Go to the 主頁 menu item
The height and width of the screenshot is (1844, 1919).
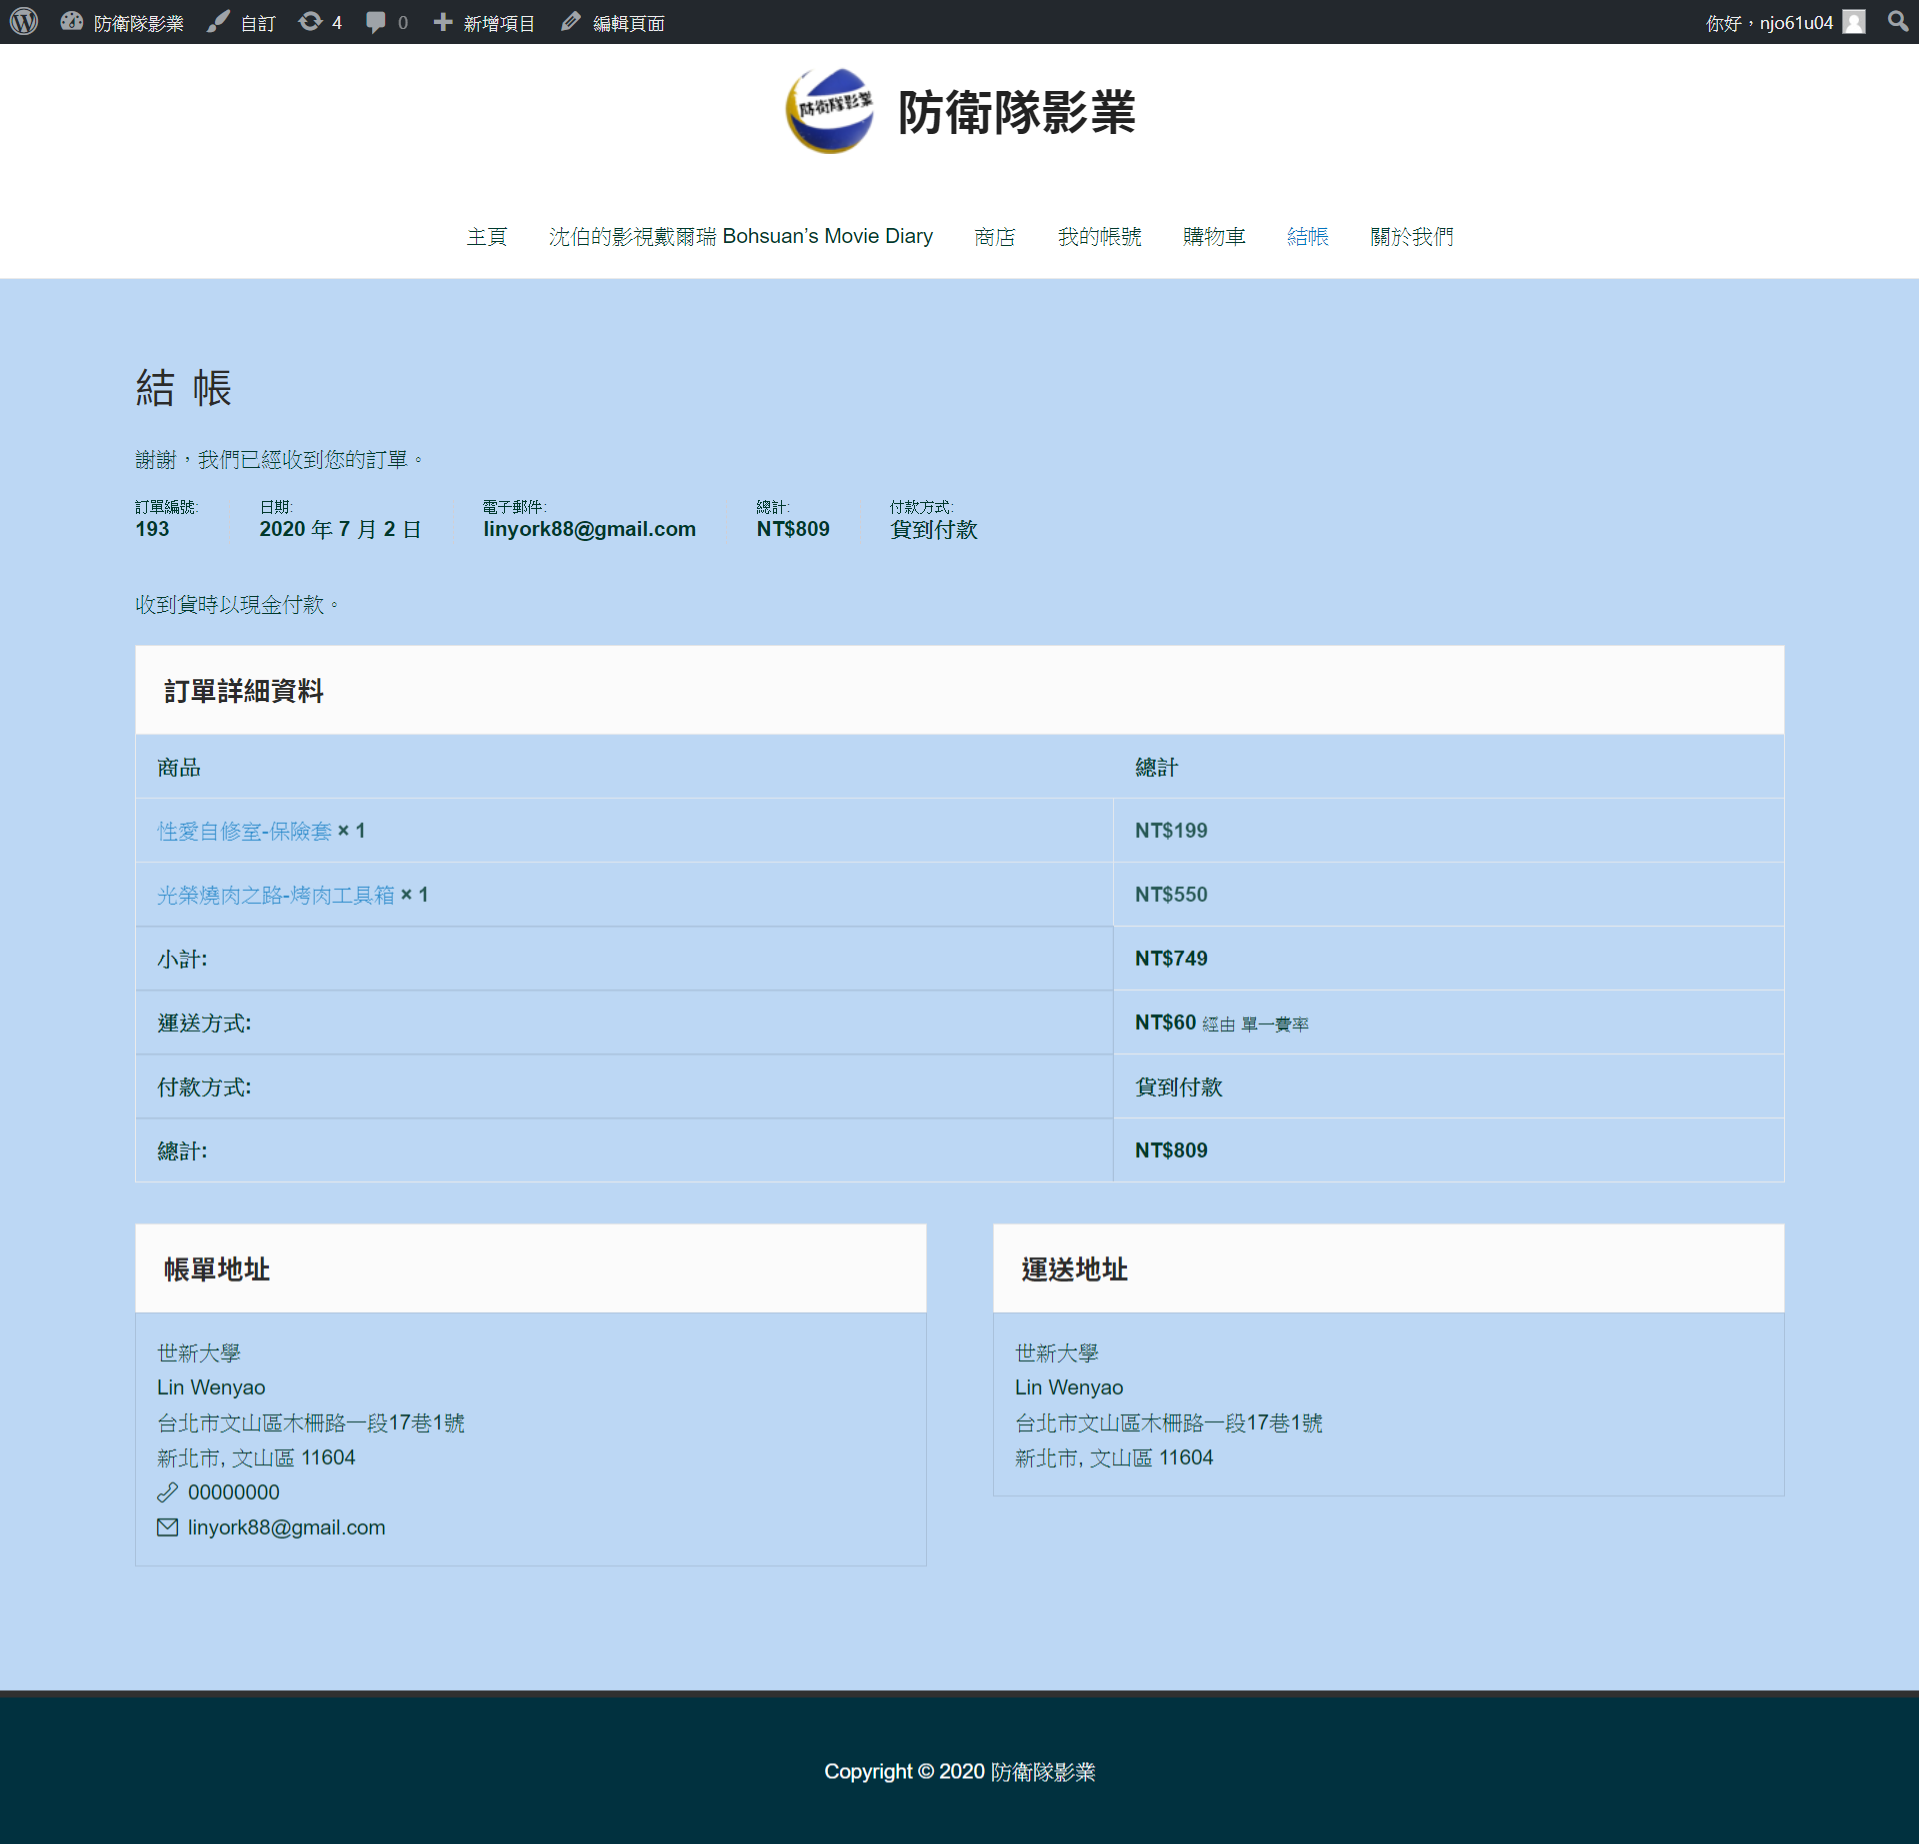click(x=487, y=237)
